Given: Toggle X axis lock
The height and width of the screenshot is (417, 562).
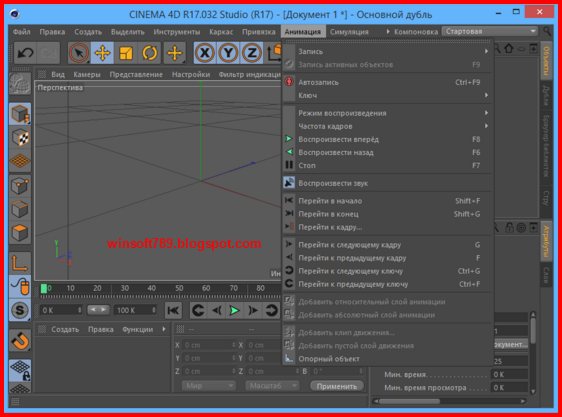Looking at the screenshot, I should (x=205, y=53).
